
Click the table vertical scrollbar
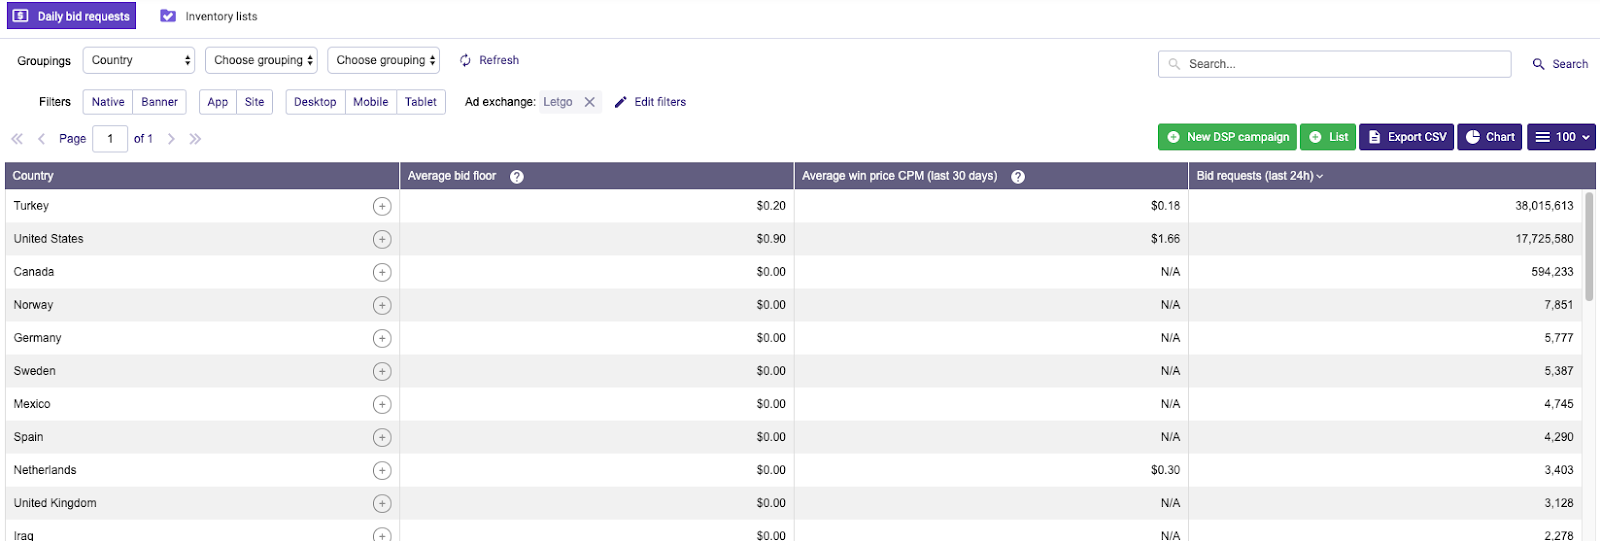[x=1589, y=245]
